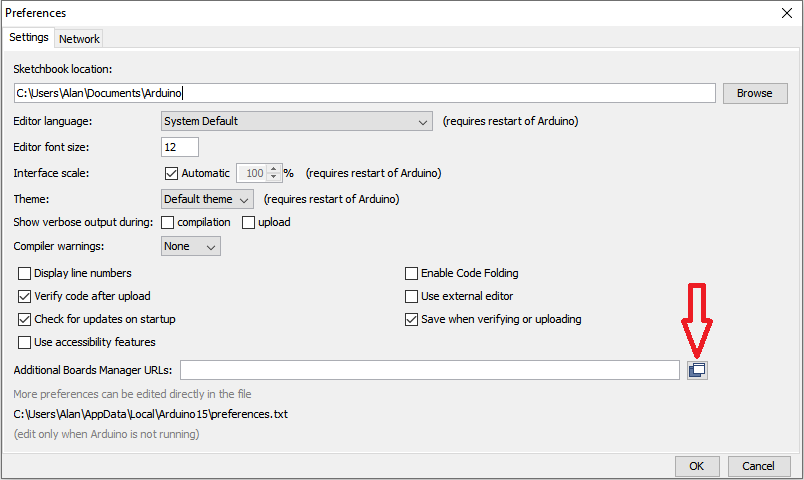Decrease interface scale with down arrow

click(x=274, y=177)
